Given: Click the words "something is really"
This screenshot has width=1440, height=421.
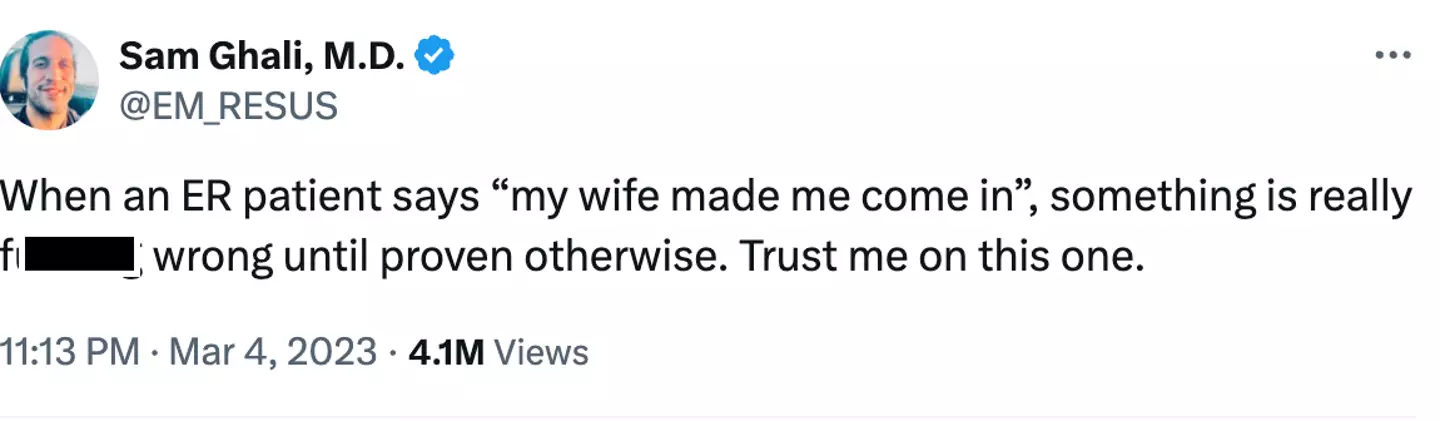Looking at the screenshot, I should (x=1230, y=198).
